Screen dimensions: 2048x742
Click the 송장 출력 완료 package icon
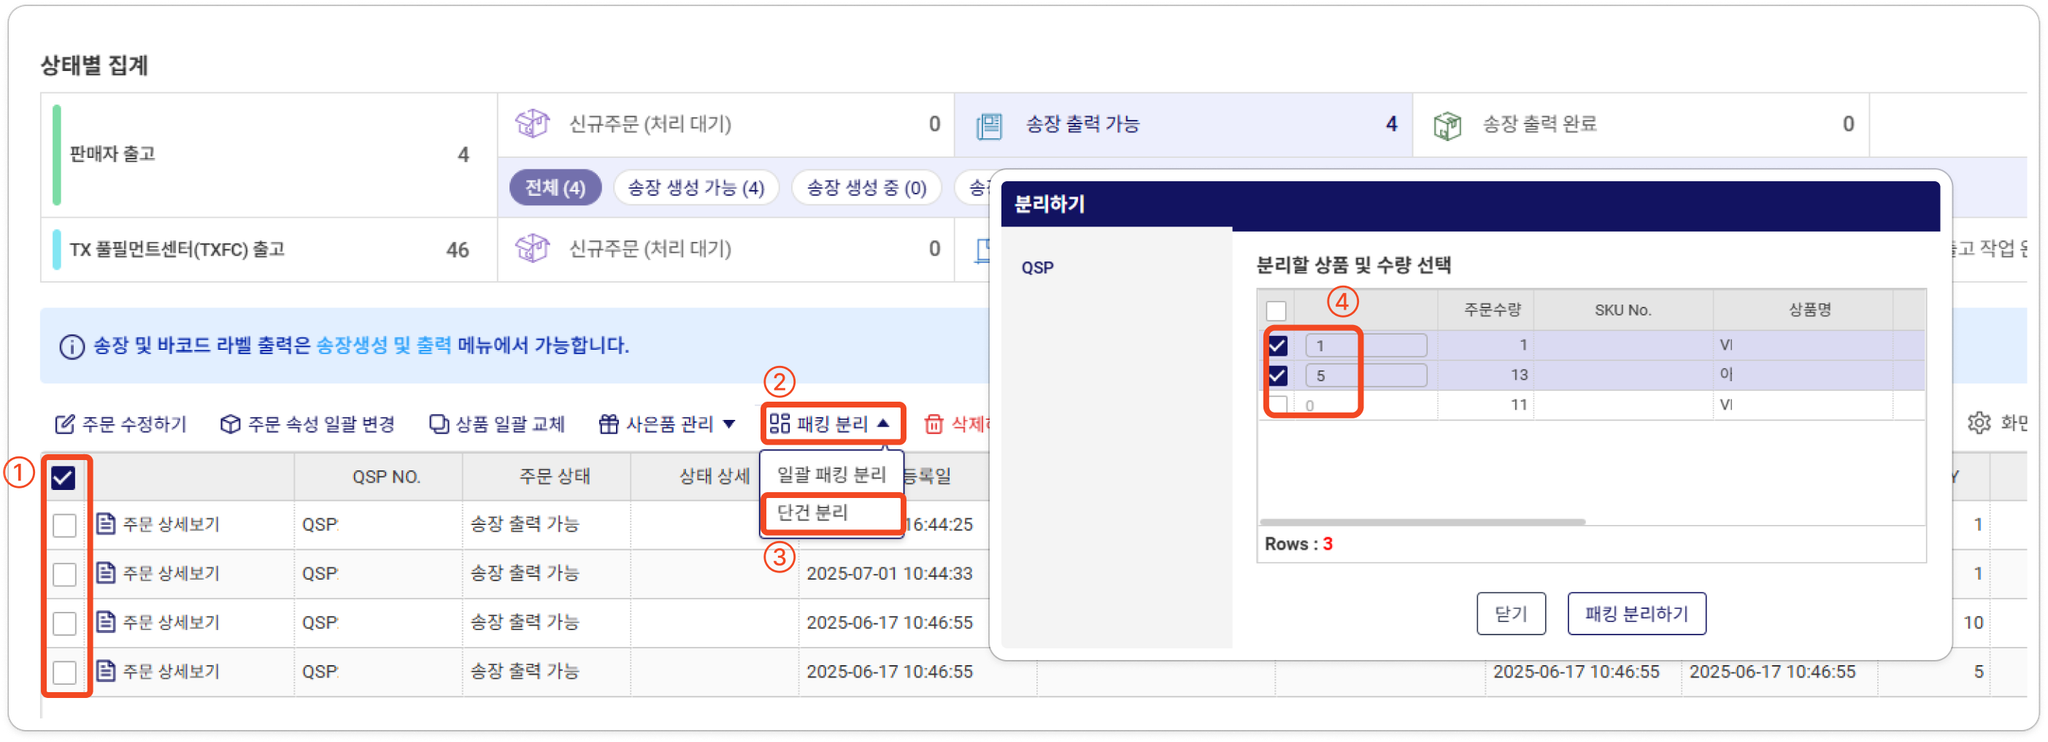(1447, 125)
